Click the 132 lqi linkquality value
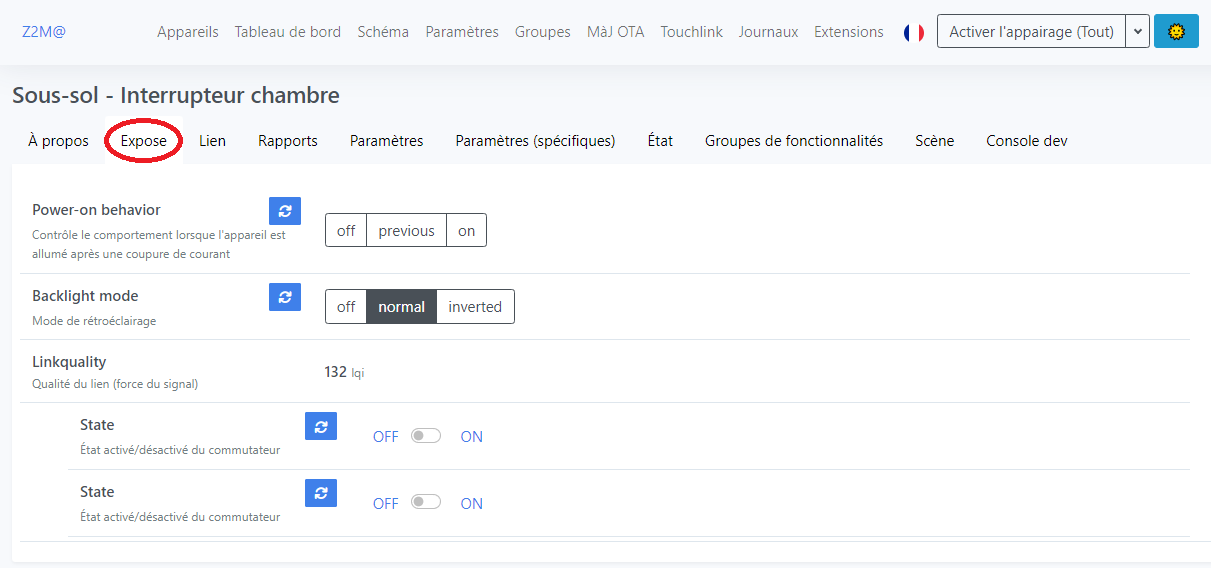The width and height of the screenshot is (1211, 568). click(x=345, y=372)
